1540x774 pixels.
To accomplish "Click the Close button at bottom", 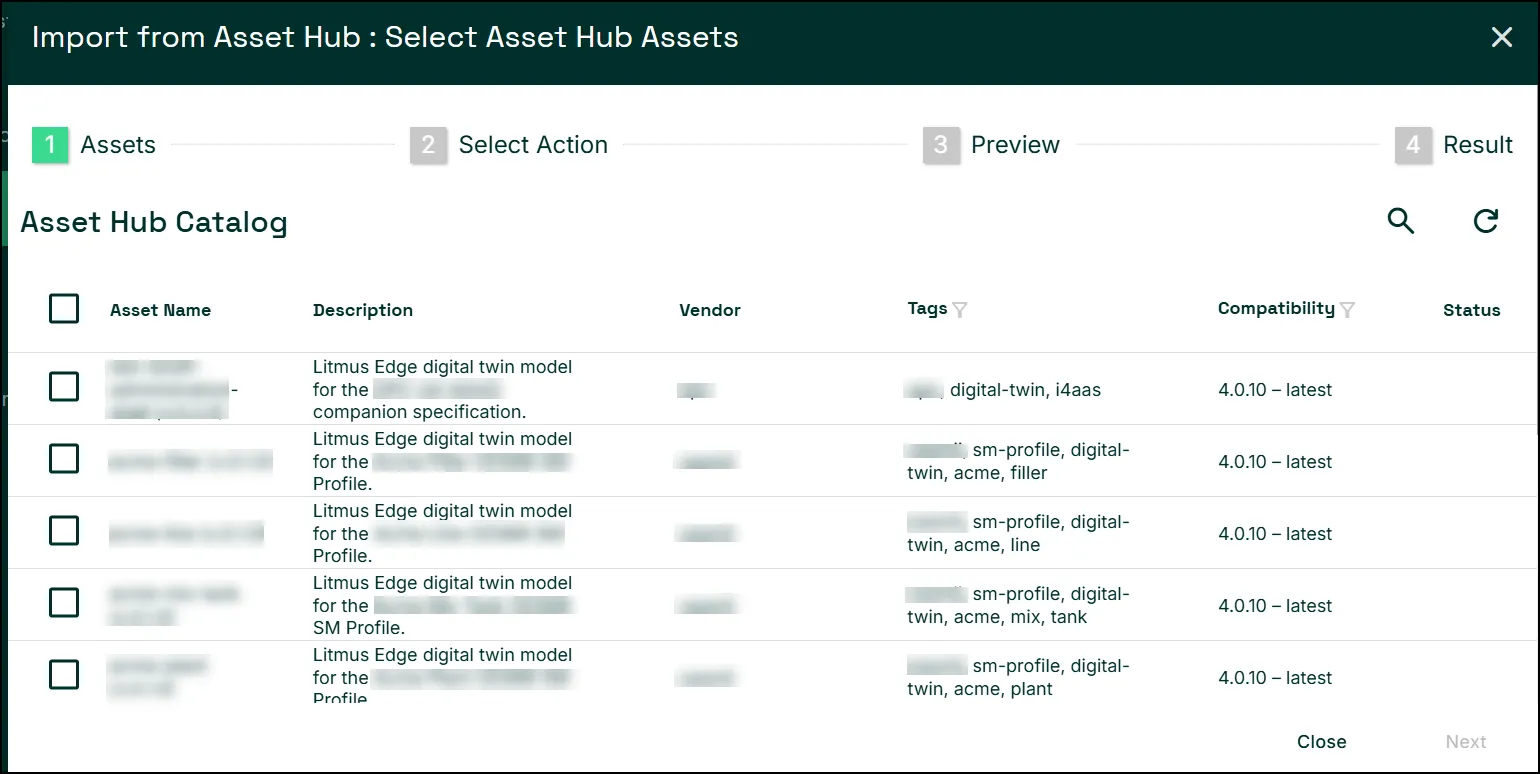I will click(x=1321, y=742).
